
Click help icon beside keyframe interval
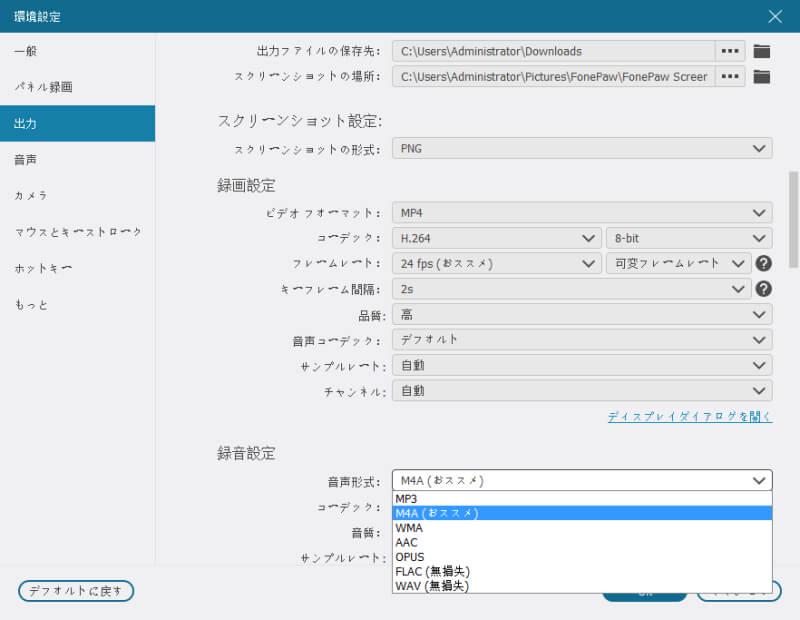(763, 289)
